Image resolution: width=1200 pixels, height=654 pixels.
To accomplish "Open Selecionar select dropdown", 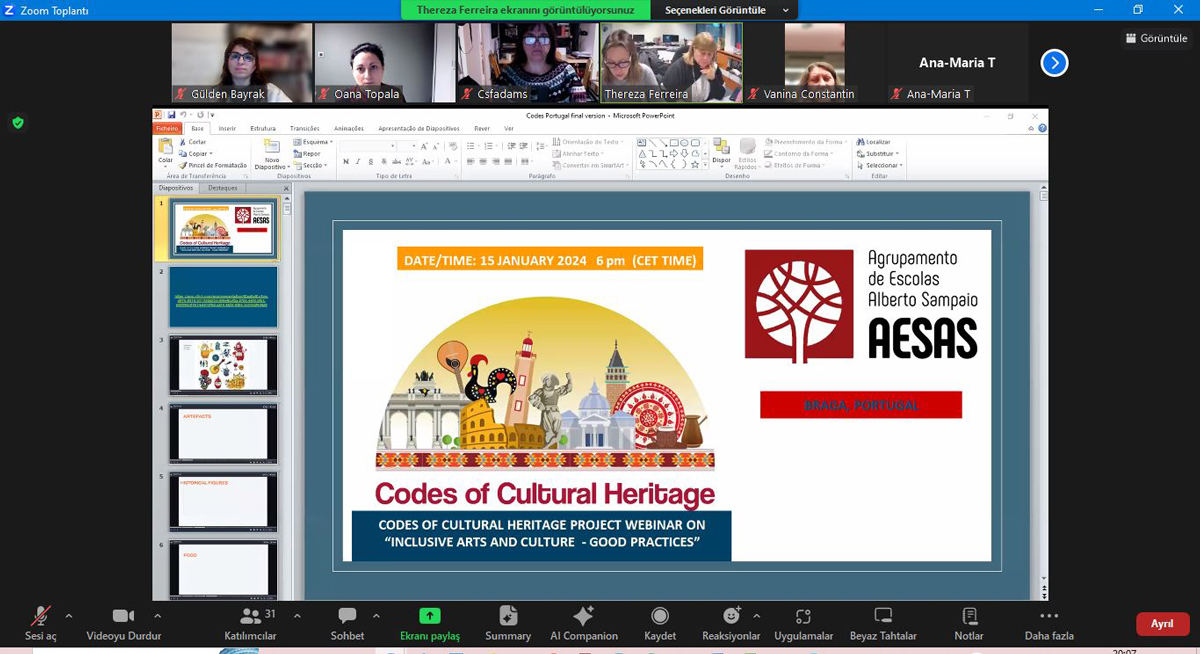I will point(879,165).
